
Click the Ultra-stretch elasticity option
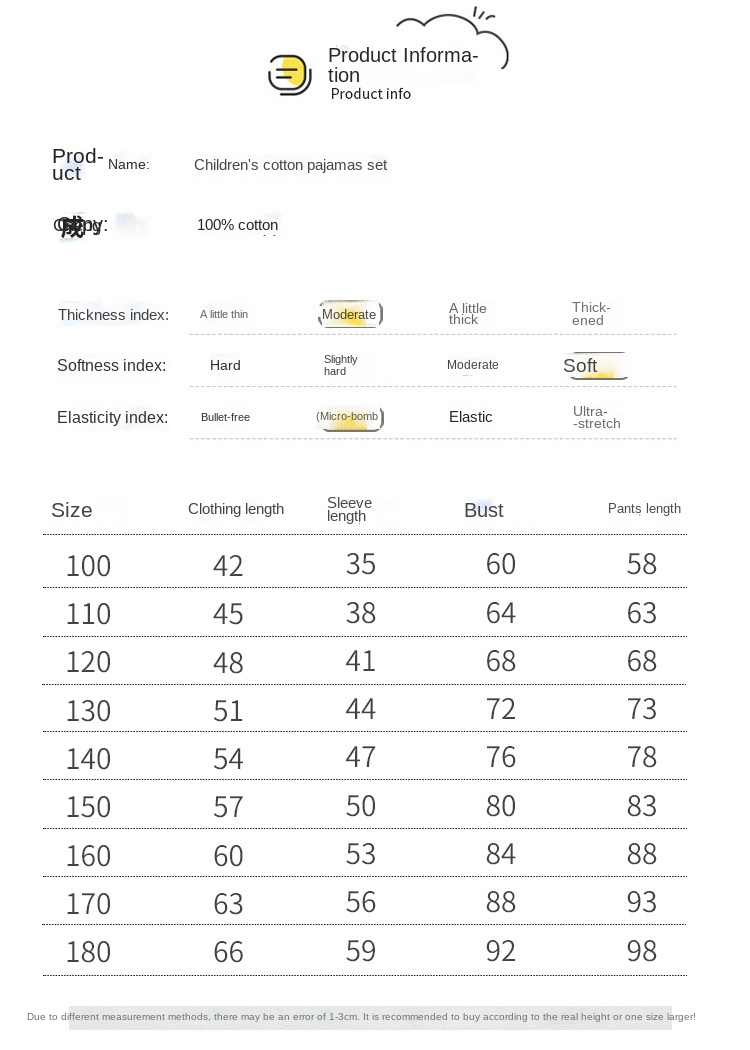pyautogui.click(x=596, y=417)
